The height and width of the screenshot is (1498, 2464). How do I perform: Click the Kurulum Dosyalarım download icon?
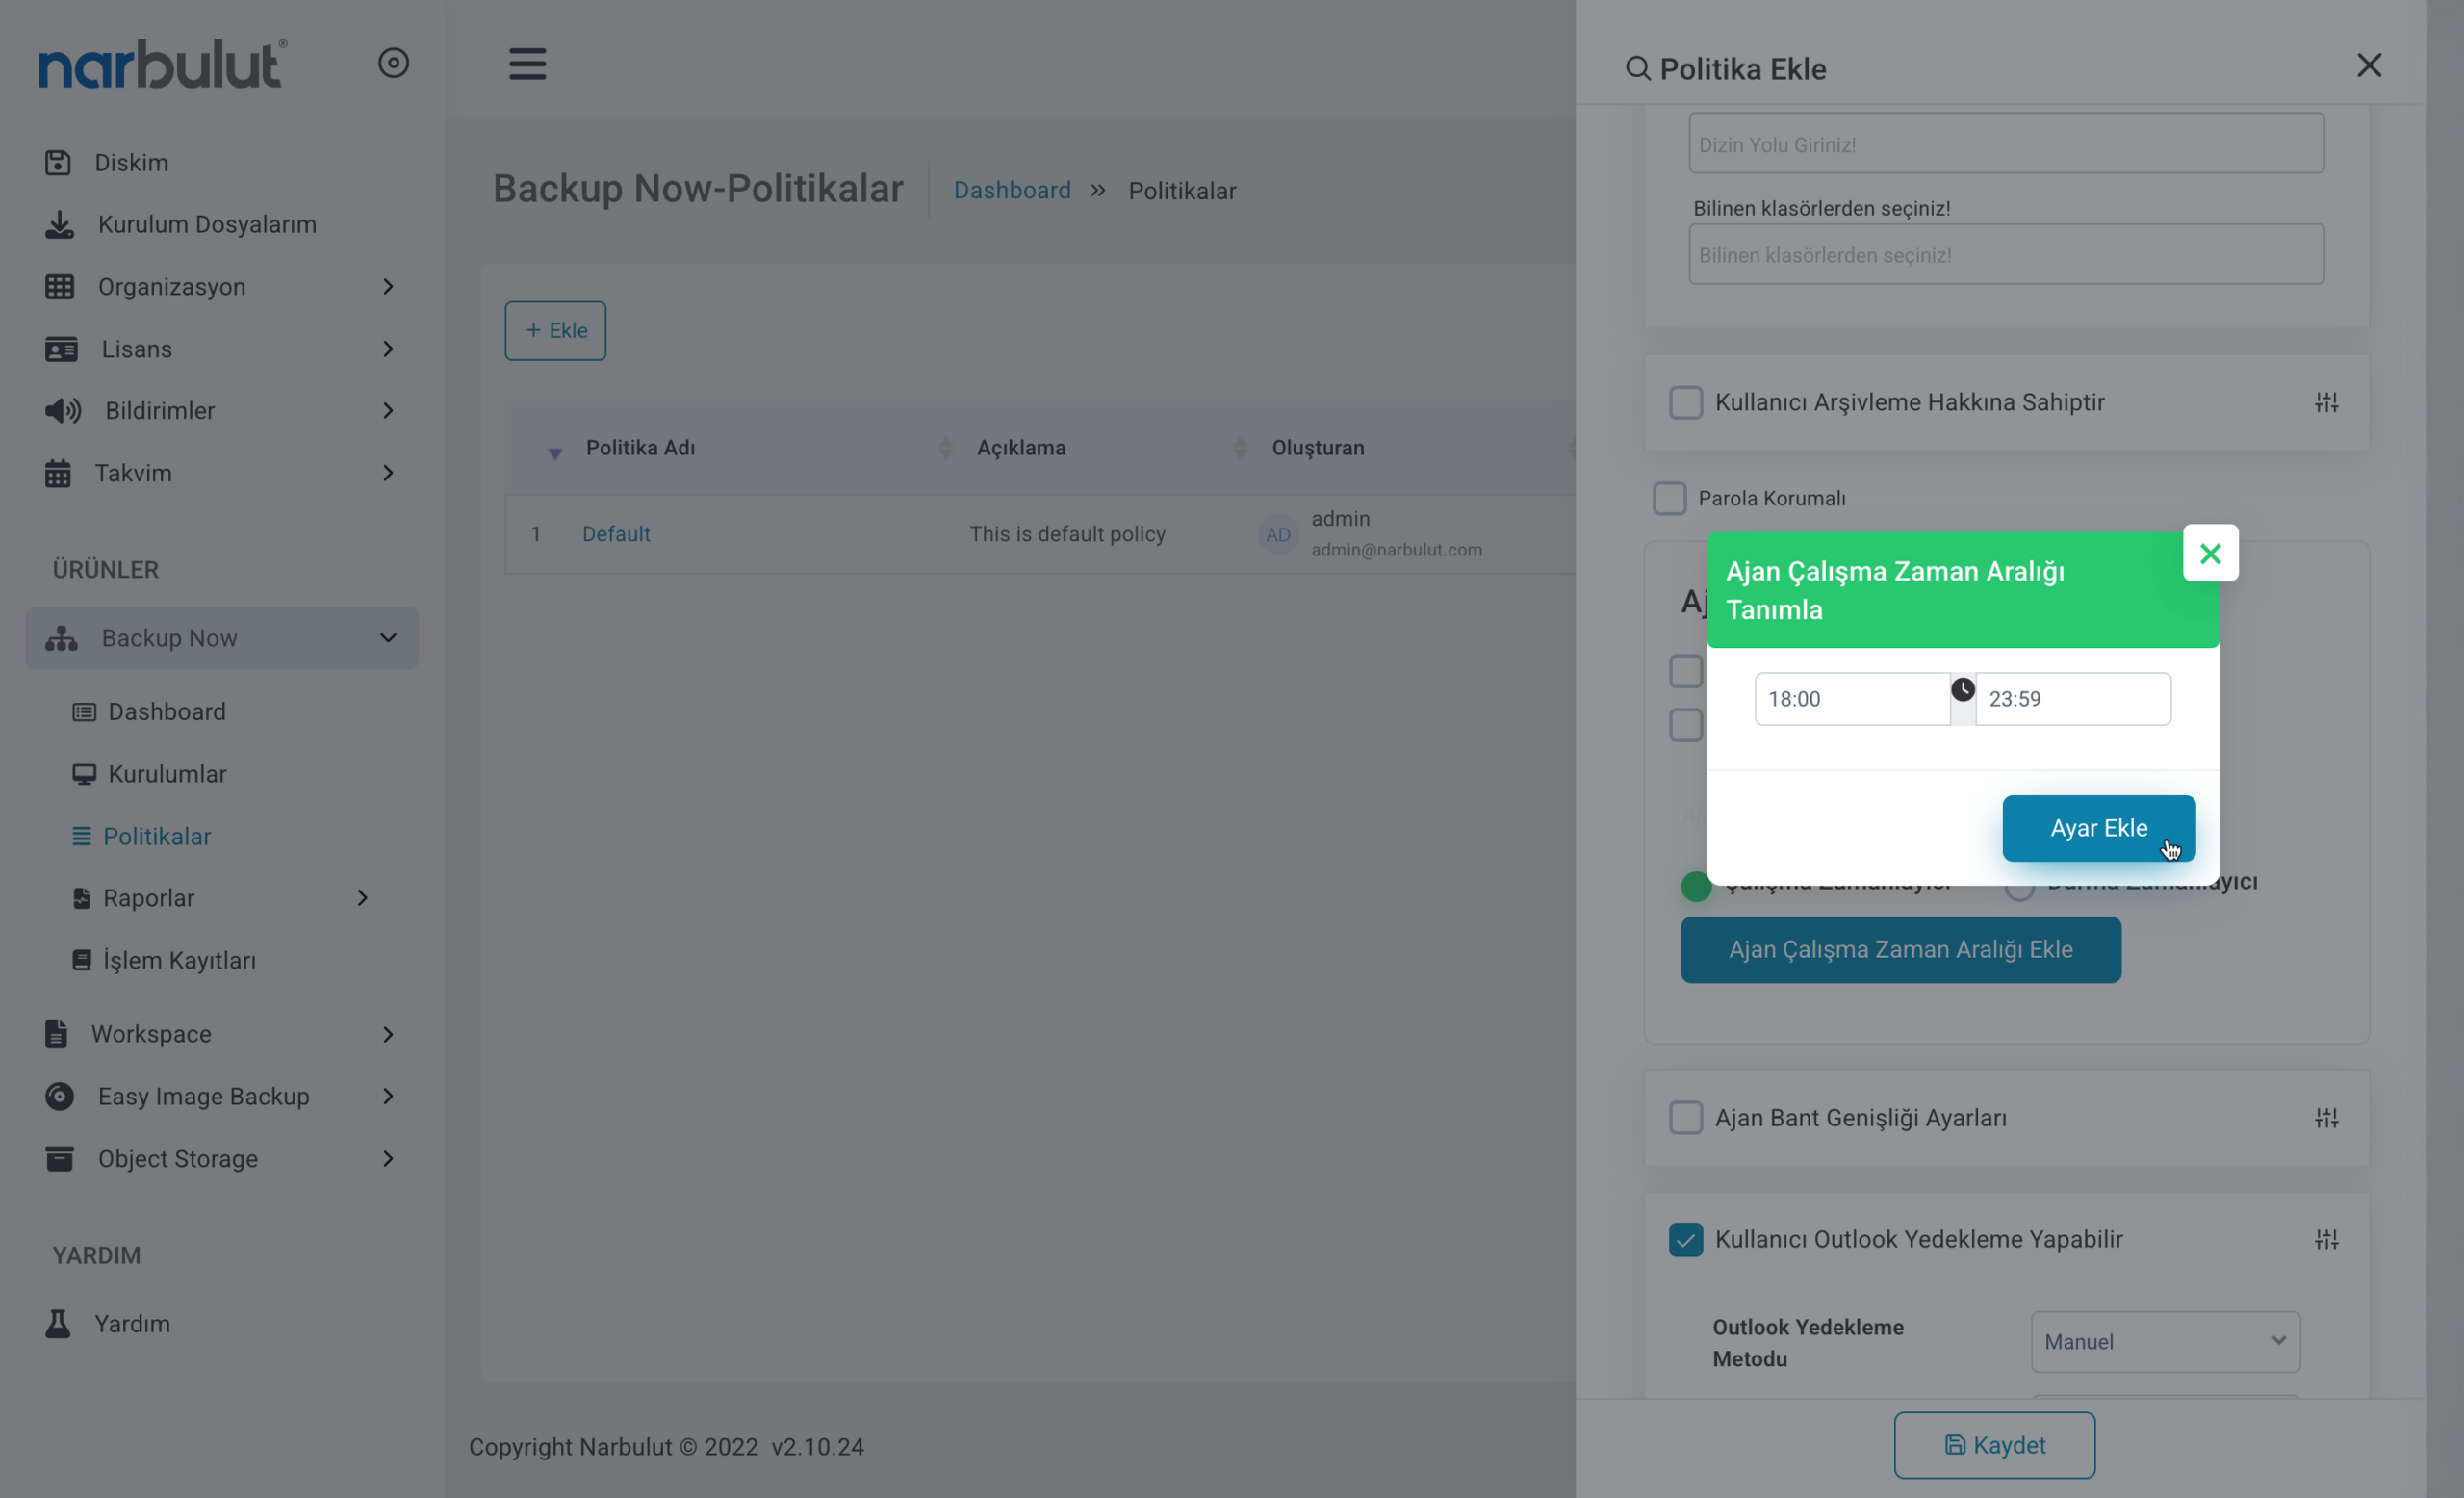tap(59, 224)
